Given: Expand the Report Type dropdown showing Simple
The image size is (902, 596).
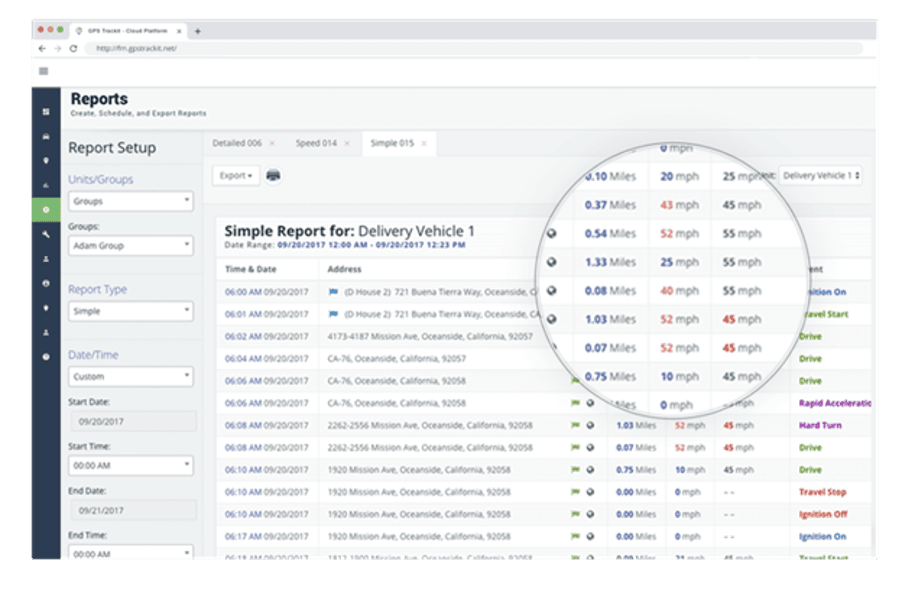Looking at the screenshot, I should [x=131, y=312].
